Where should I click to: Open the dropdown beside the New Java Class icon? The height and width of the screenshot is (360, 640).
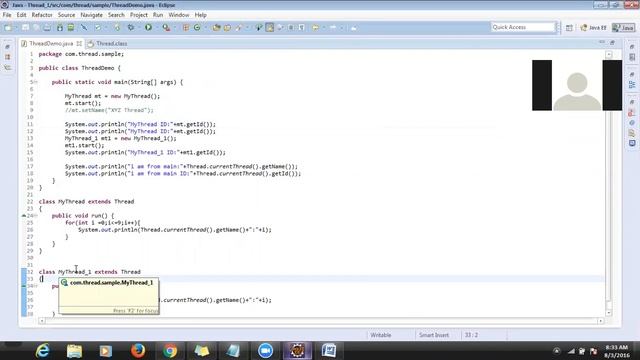205,28
